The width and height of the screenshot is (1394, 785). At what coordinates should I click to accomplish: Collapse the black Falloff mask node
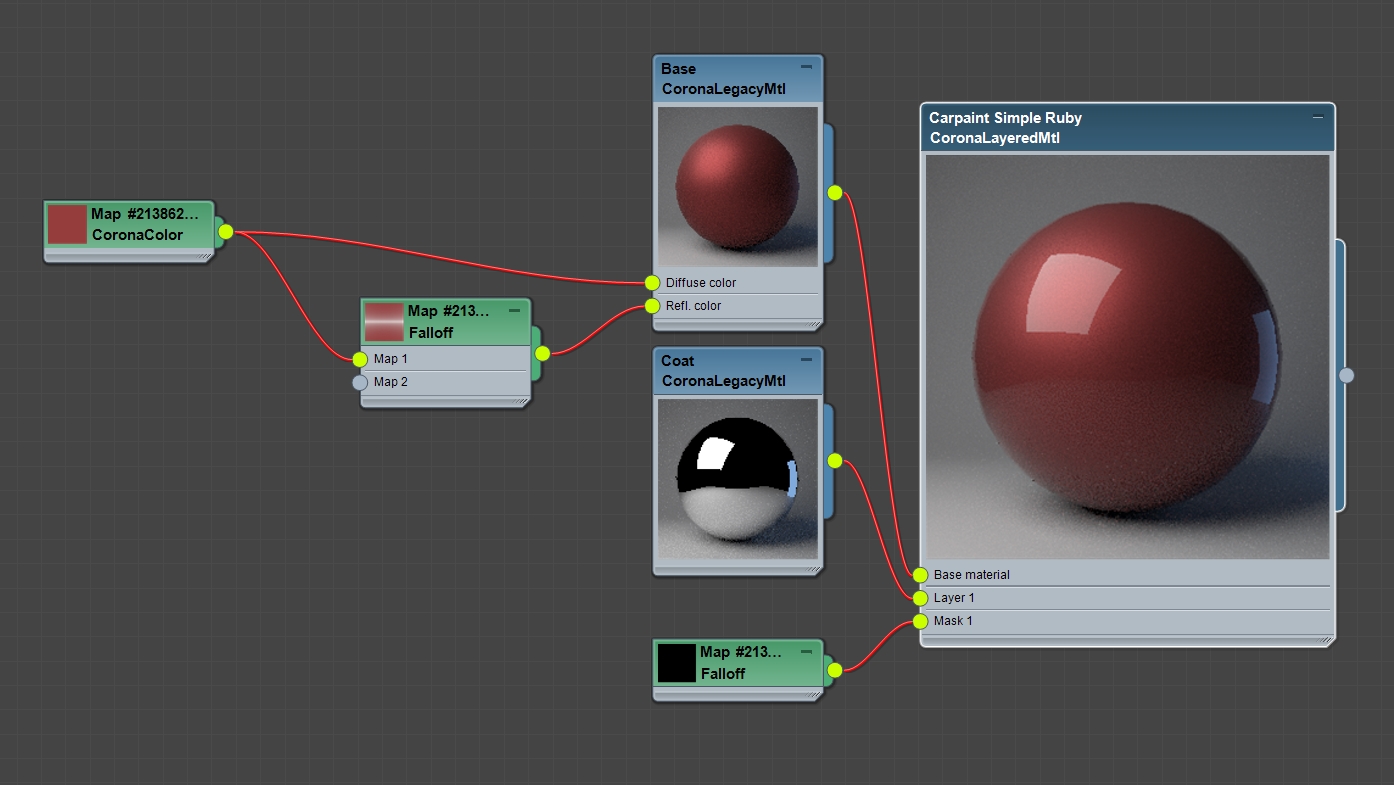click(x=806, y=651)
